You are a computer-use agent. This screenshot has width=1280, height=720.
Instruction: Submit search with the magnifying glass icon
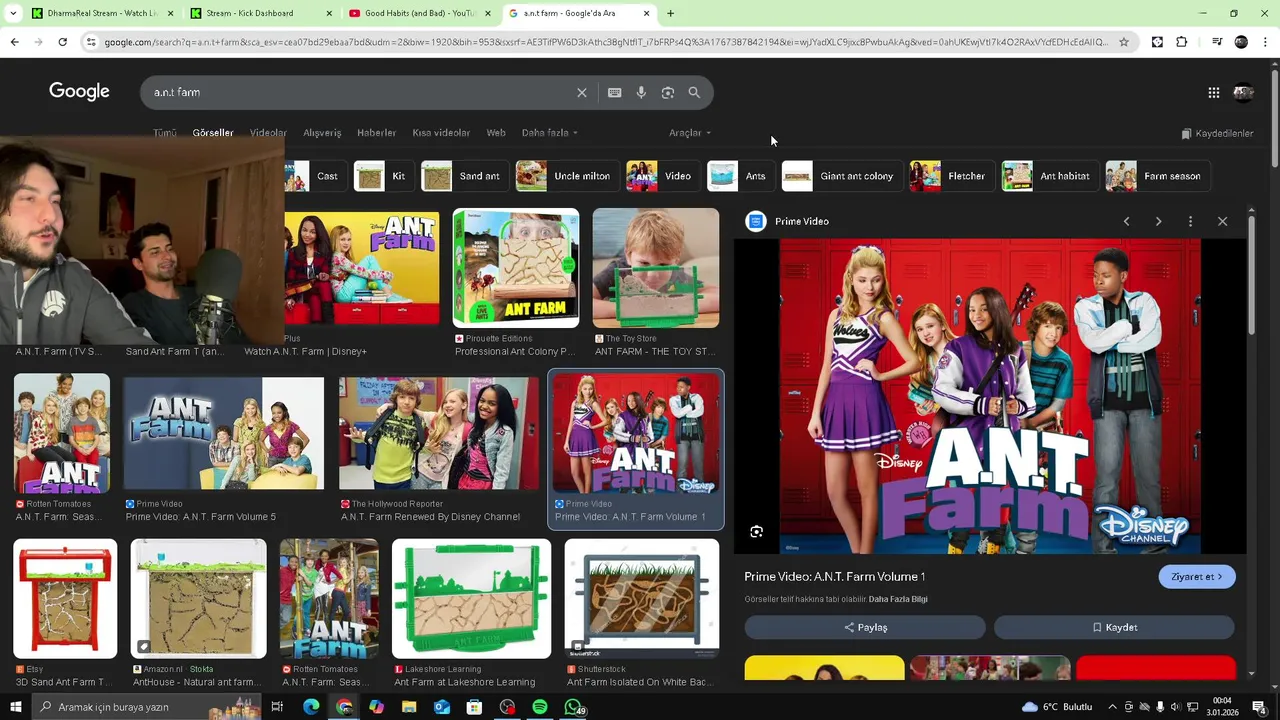point(694,92)
